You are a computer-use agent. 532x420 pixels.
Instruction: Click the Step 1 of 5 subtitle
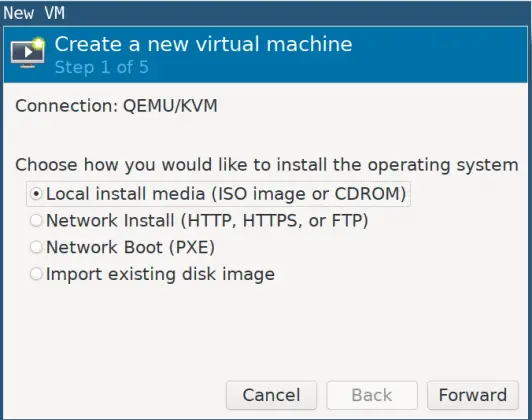pyautogui.click(x=101, y=67)
